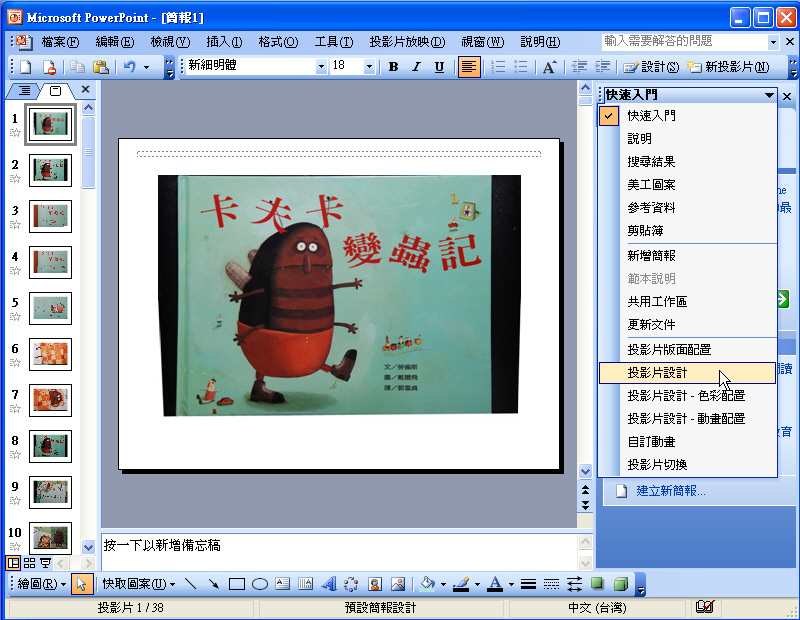Screen dimensions: 800x620
Task: Click the Copy icon in the toolbar
Action: pyautogui.click(x=78, y=67)
